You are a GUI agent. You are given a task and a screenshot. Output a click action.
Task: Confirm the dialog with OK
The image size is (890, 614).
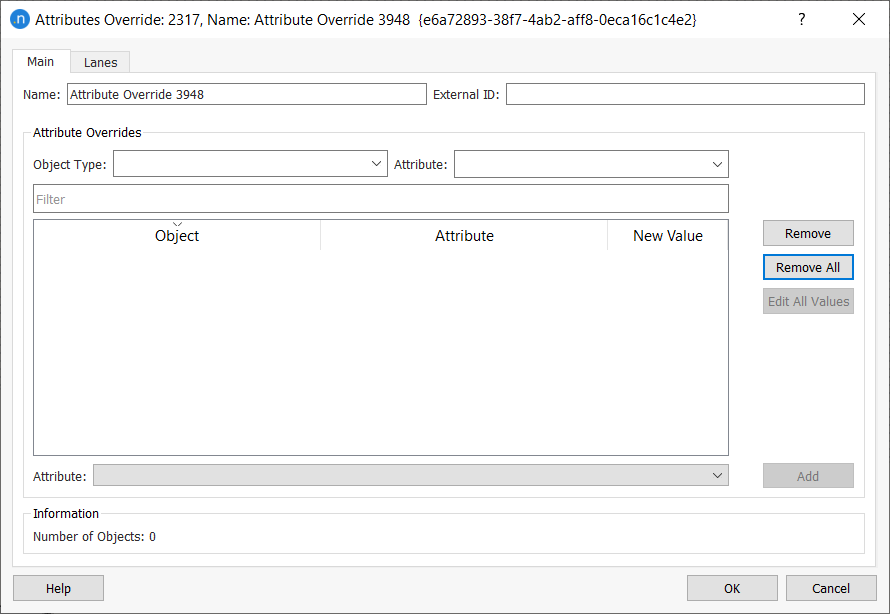click(732, 588)
